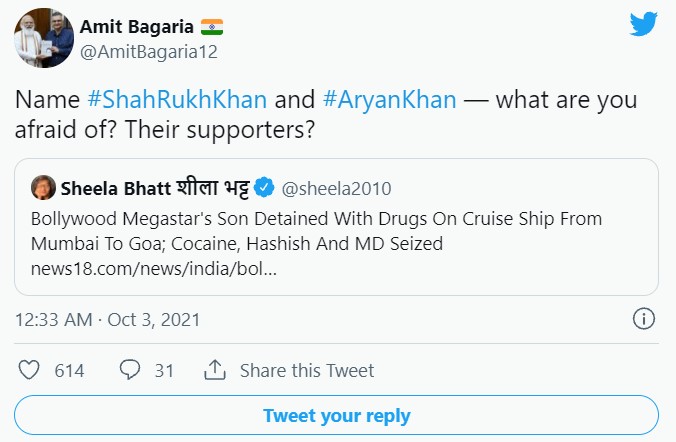Open the #AryanKhan hashtag
Viewport: 676px width, 442px height.
(390, 101)
